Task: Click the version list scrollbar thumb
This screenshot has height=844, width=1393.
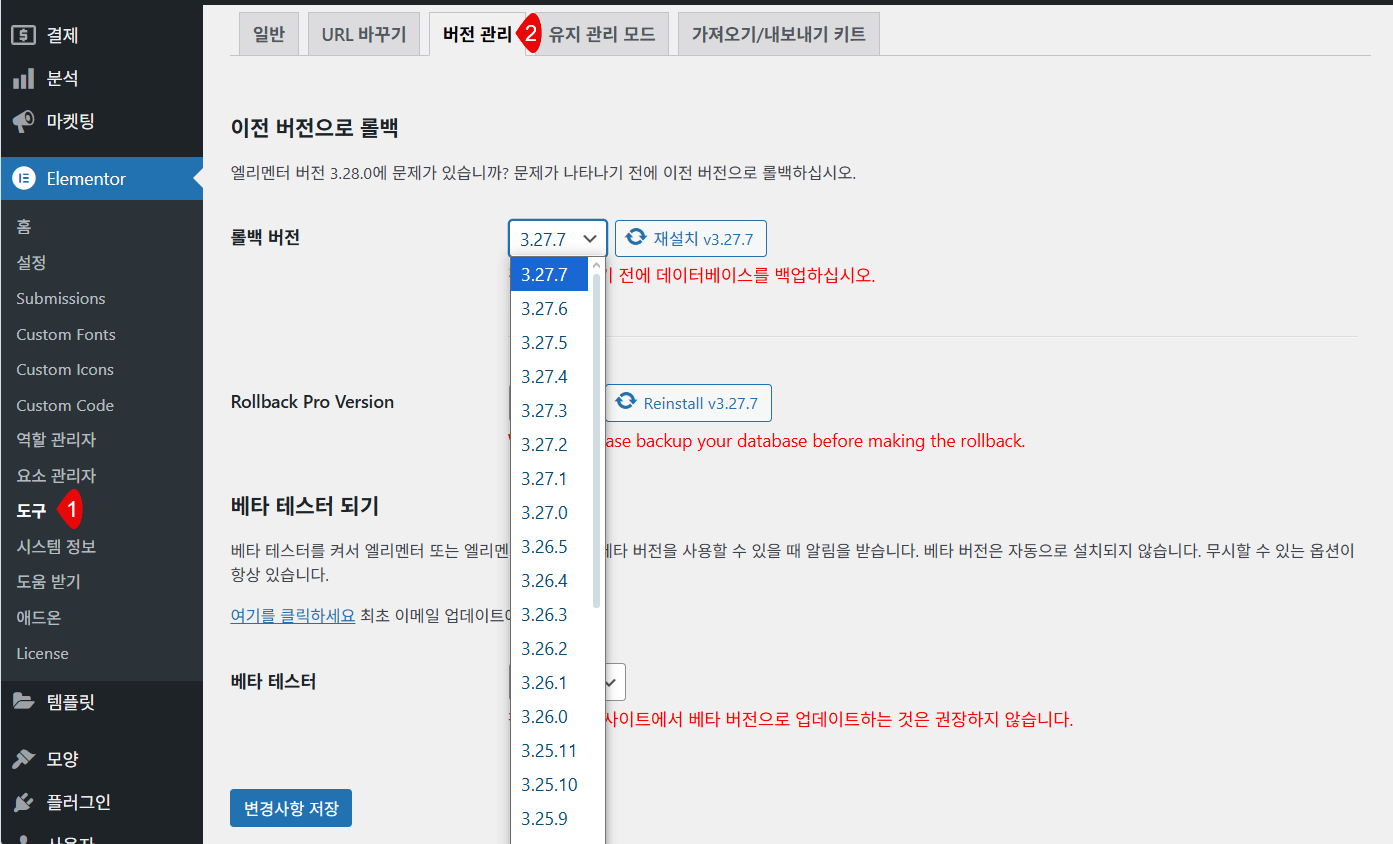Action: point(597,440)
